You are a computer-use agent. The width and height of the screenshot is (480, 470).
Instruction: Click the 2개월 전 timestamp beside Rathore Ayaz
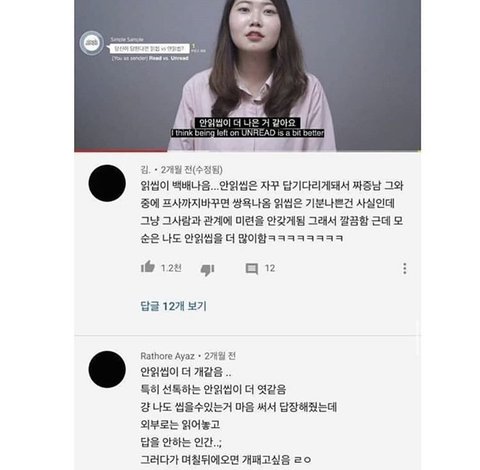click(x=220, y=356)
